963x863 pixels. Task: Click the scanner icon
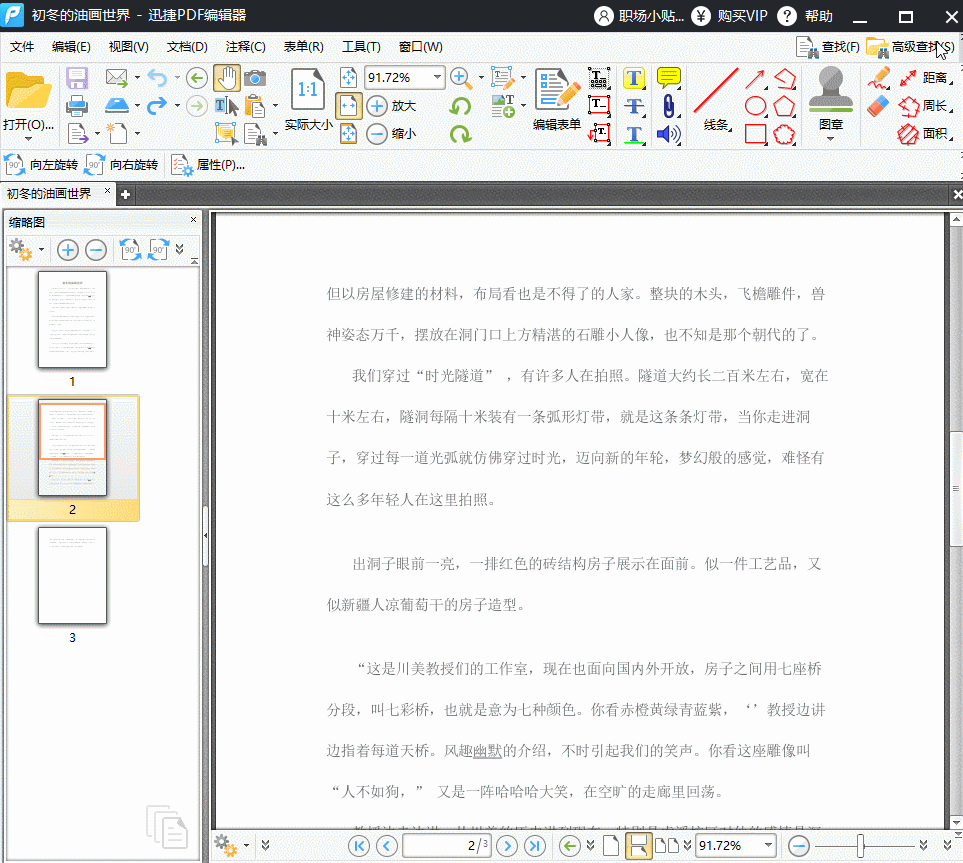116,106
